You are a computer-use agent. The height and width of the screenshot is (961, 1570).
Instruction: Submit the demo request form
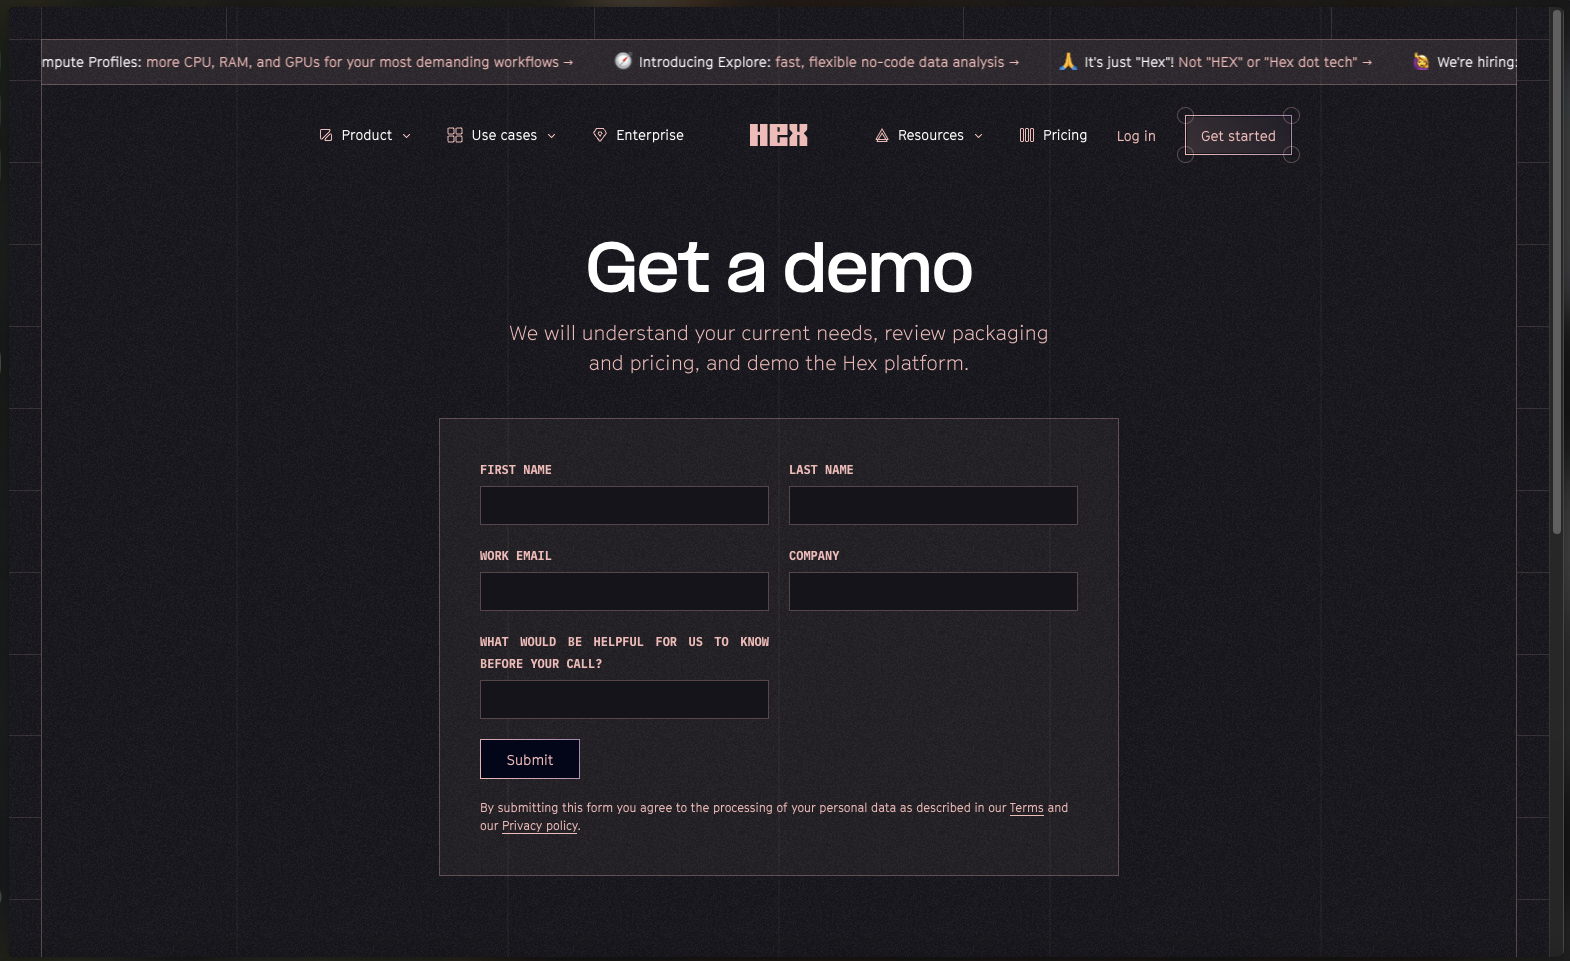point(530,759)
